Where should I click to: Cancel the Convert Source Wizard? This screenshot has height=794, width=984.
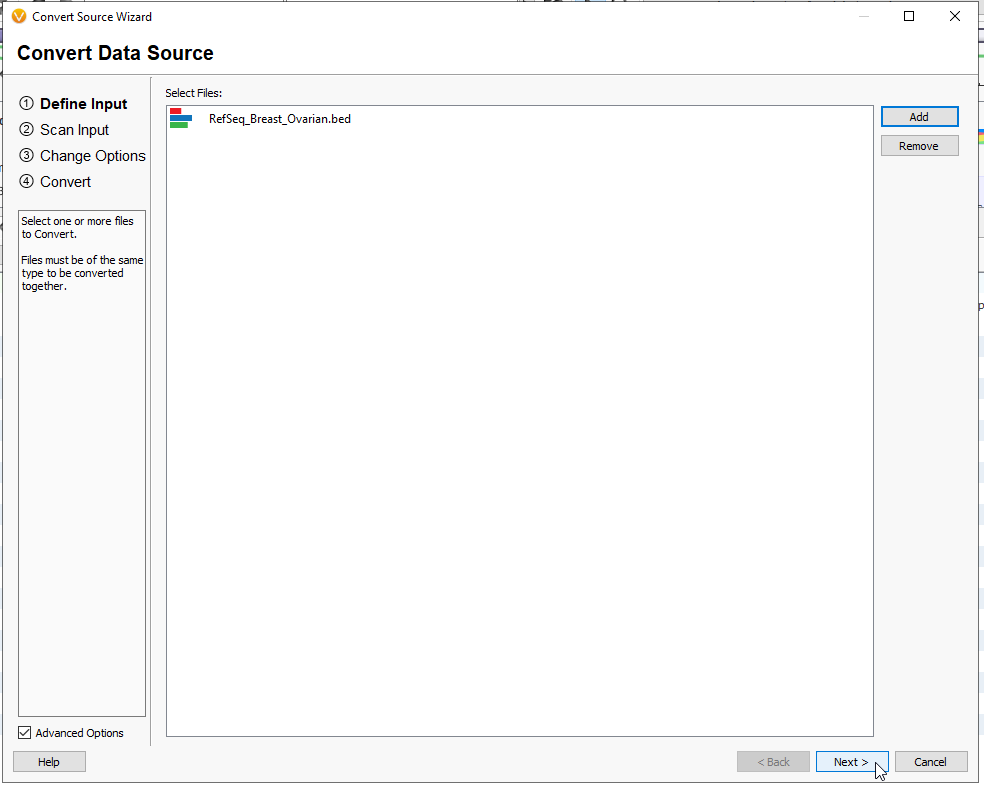click(930, 761)
